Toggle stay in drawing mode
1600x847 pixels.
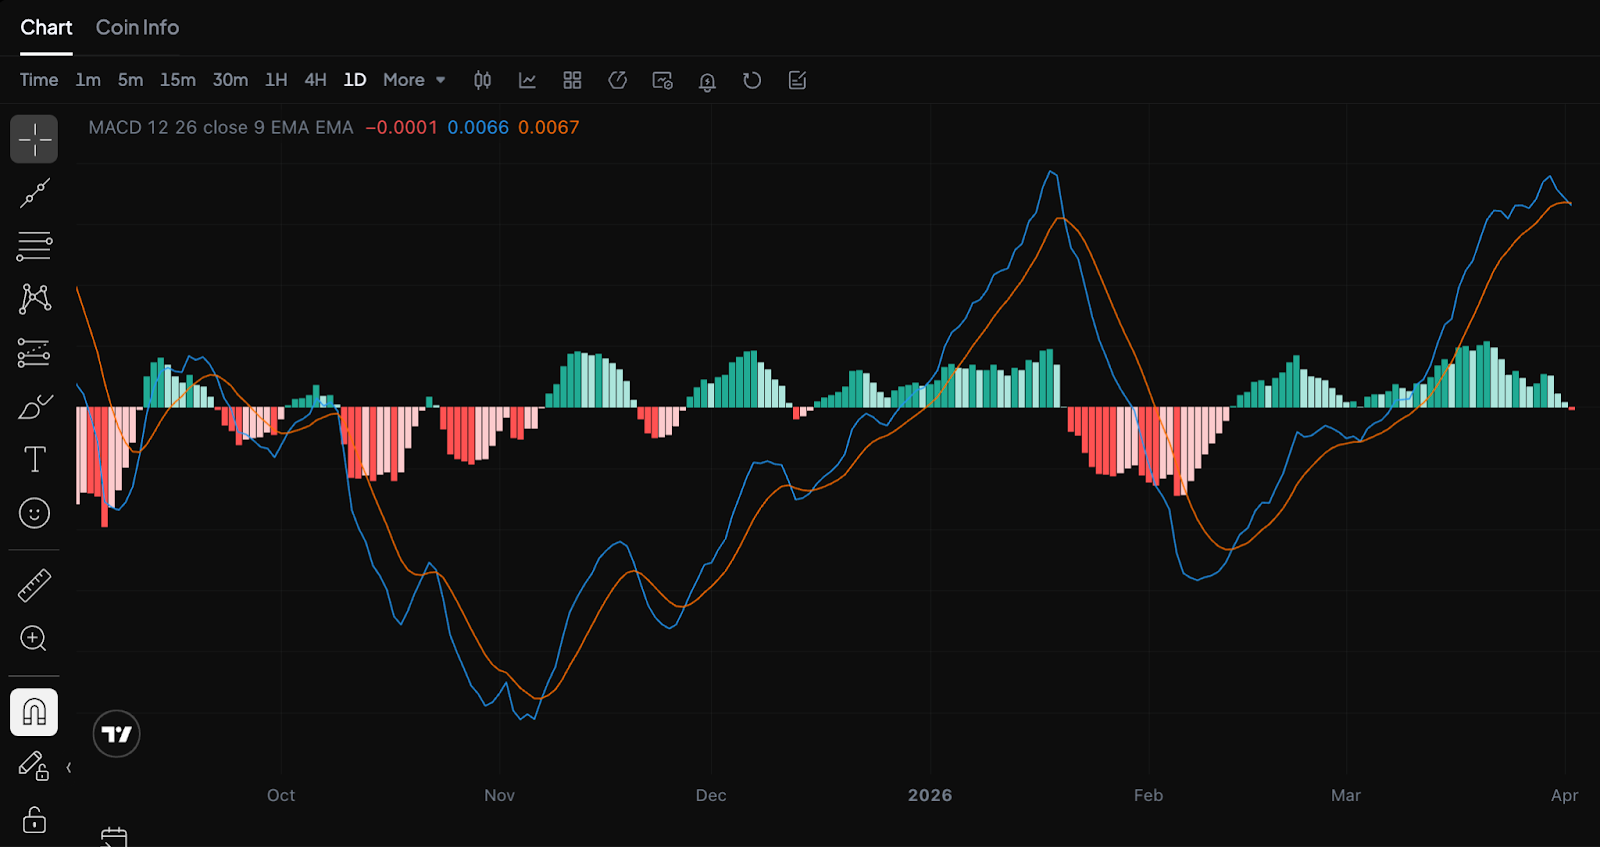33,766
